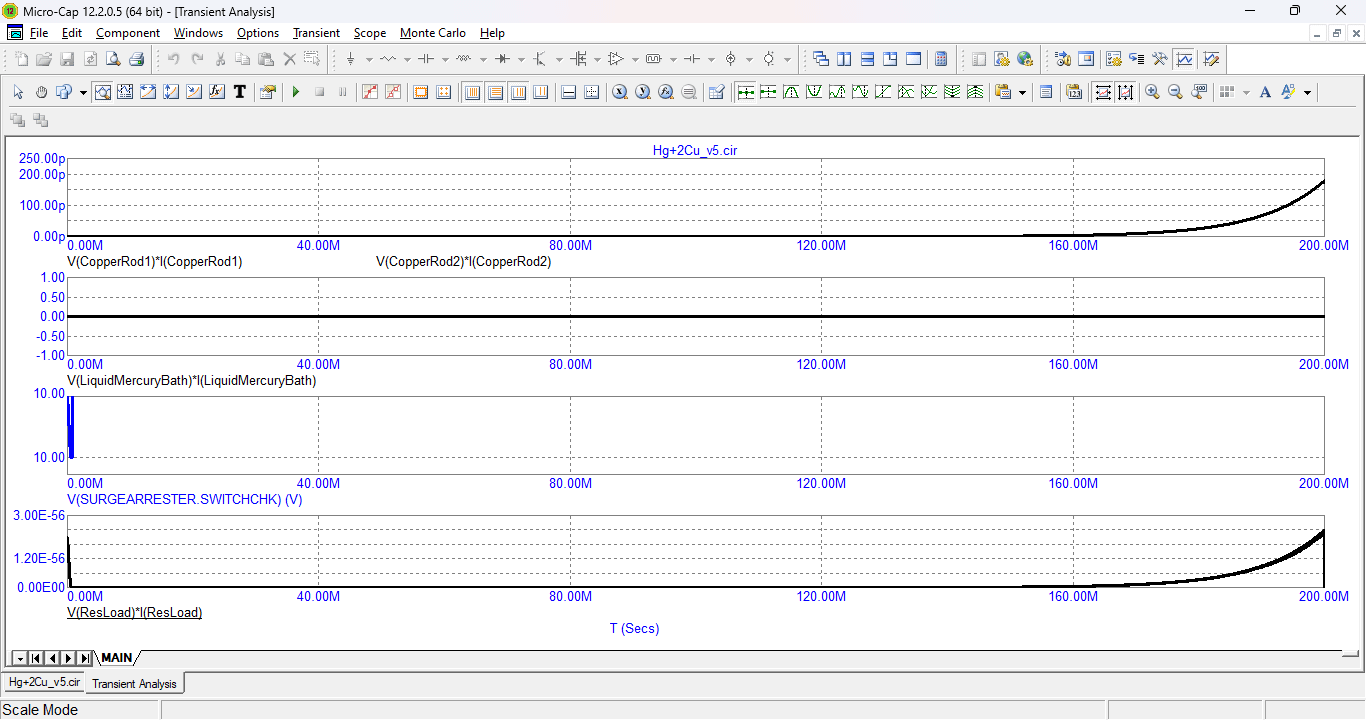This screenshot has height=720, width=1366.
Task: Click the green Run analysis button
Action: [x=296, y=92]
